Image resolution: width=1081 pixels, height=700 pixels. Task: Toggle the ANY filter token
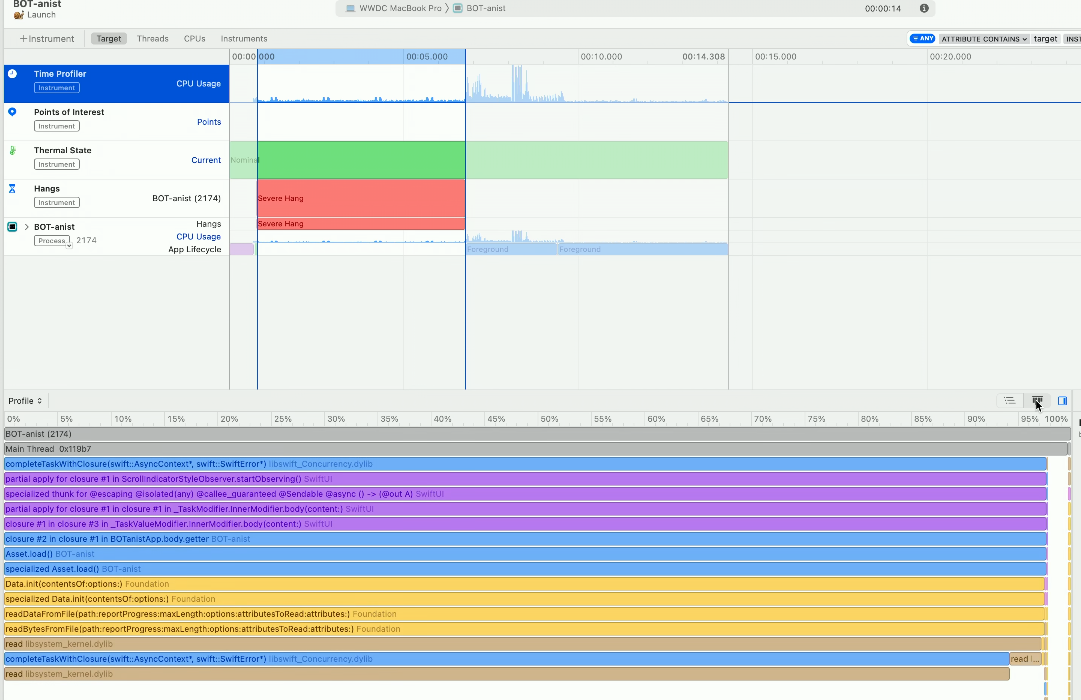click(x=922, y=39)
